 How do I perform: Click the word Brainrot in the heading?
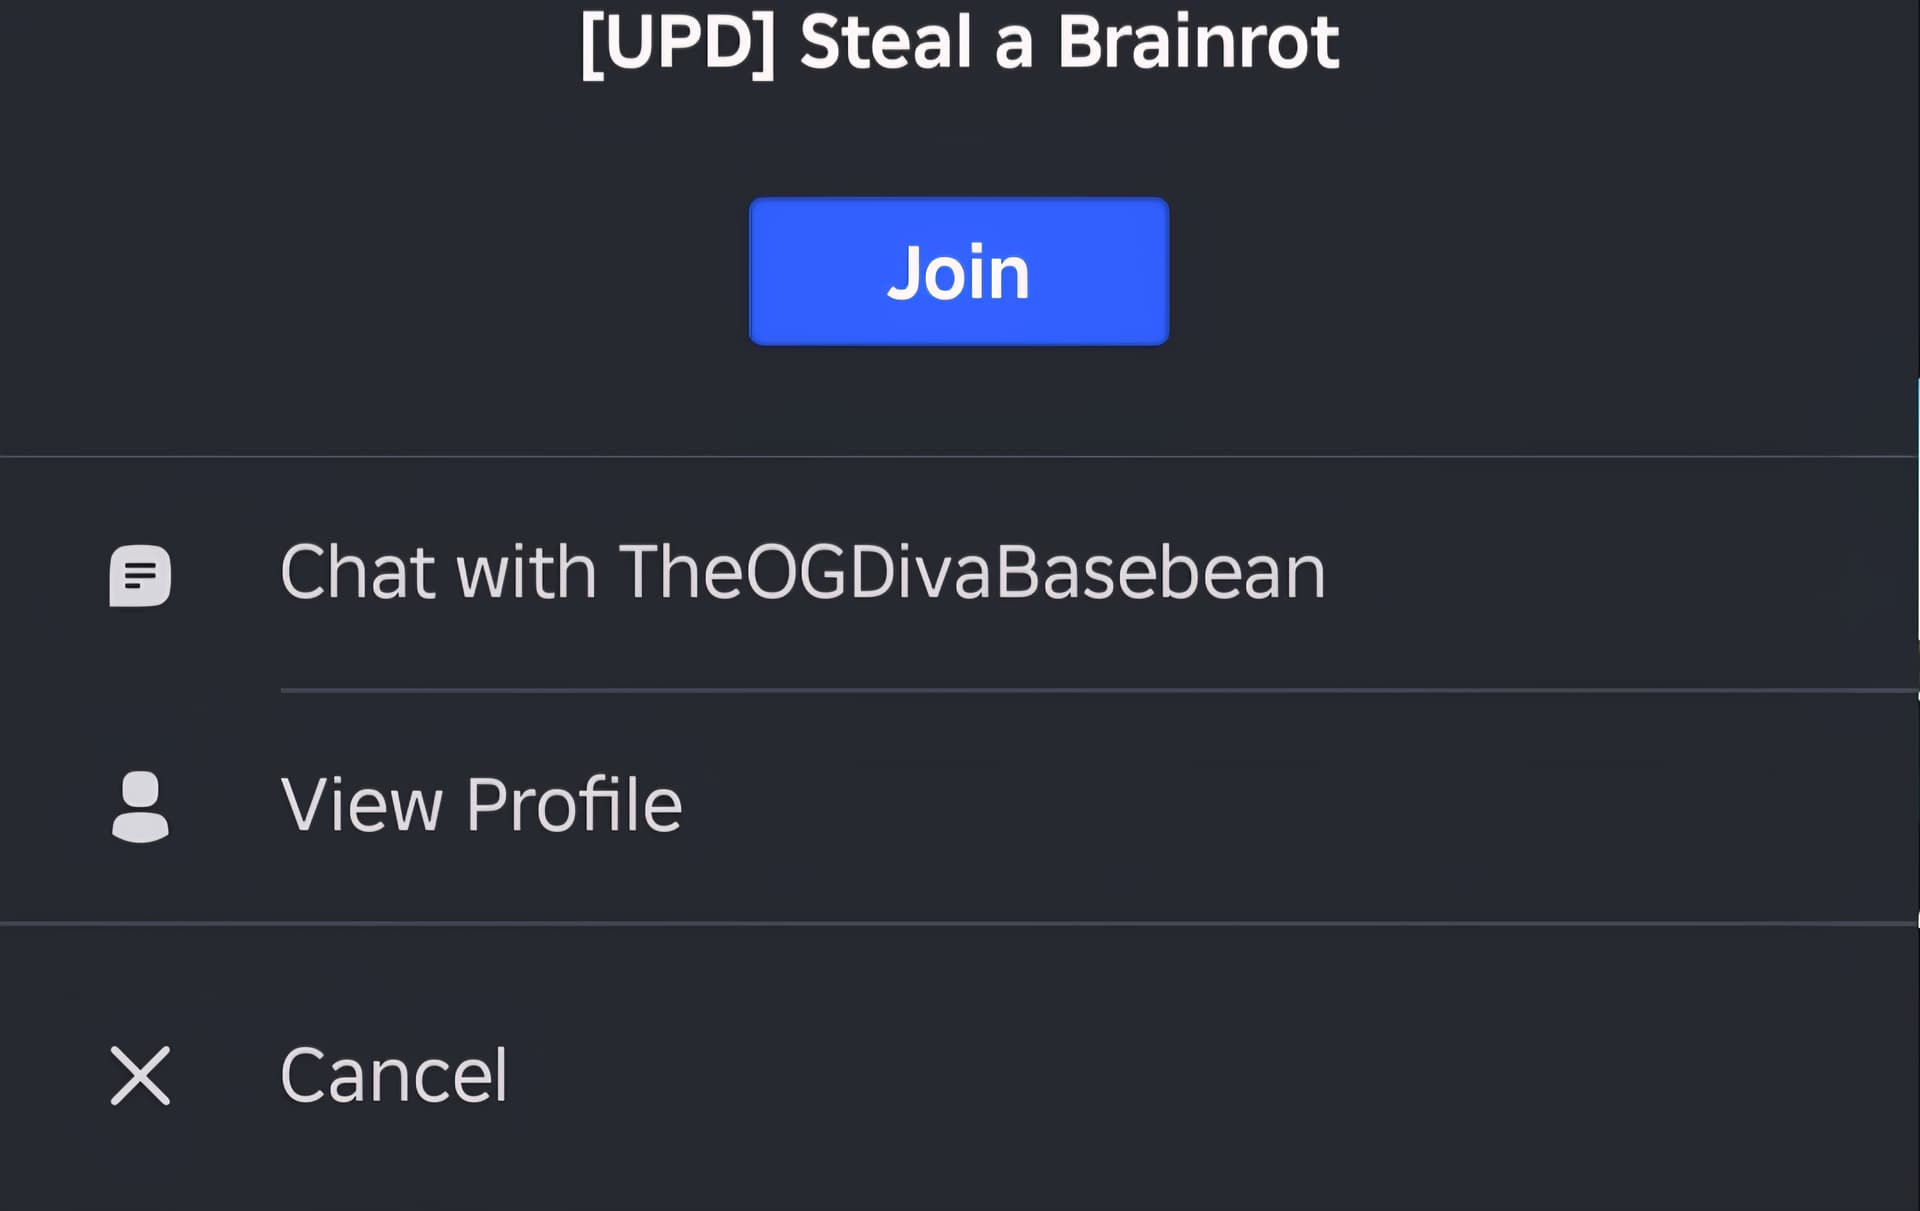[1198, 42]
